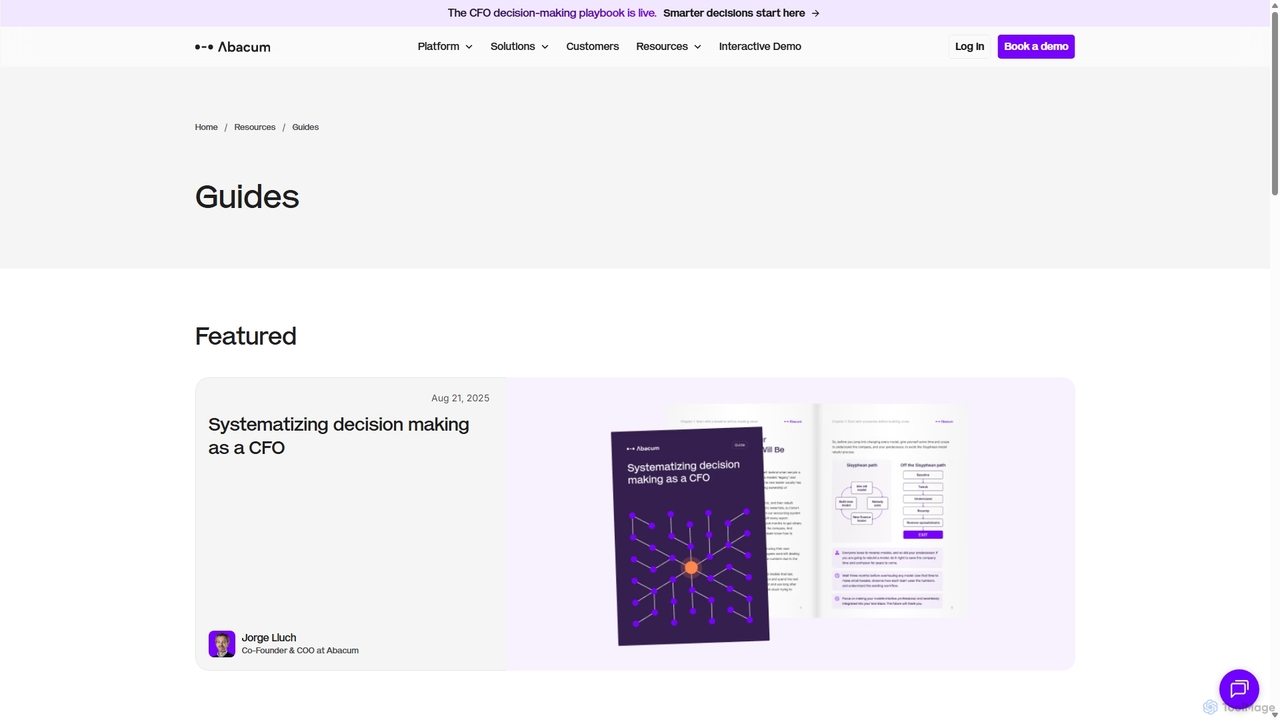Click the arrow after 'Smarter decisions start here'
This screenshot has width=1280, height=720.
click(816, 13)
